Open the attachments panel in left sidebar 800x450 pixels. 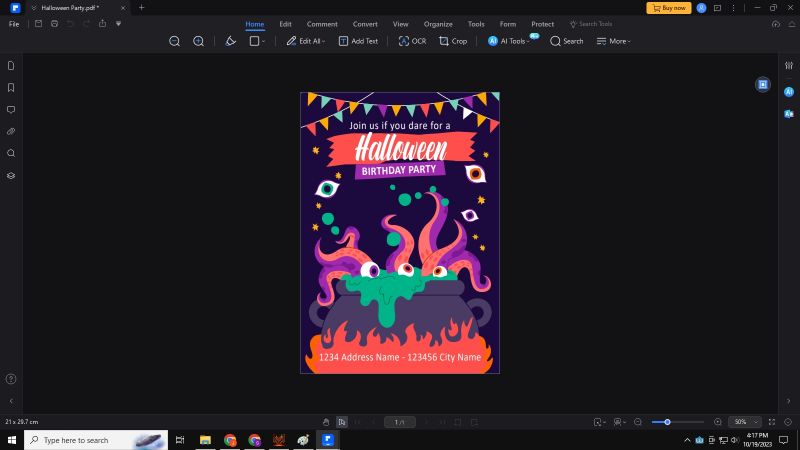(11, 131)
